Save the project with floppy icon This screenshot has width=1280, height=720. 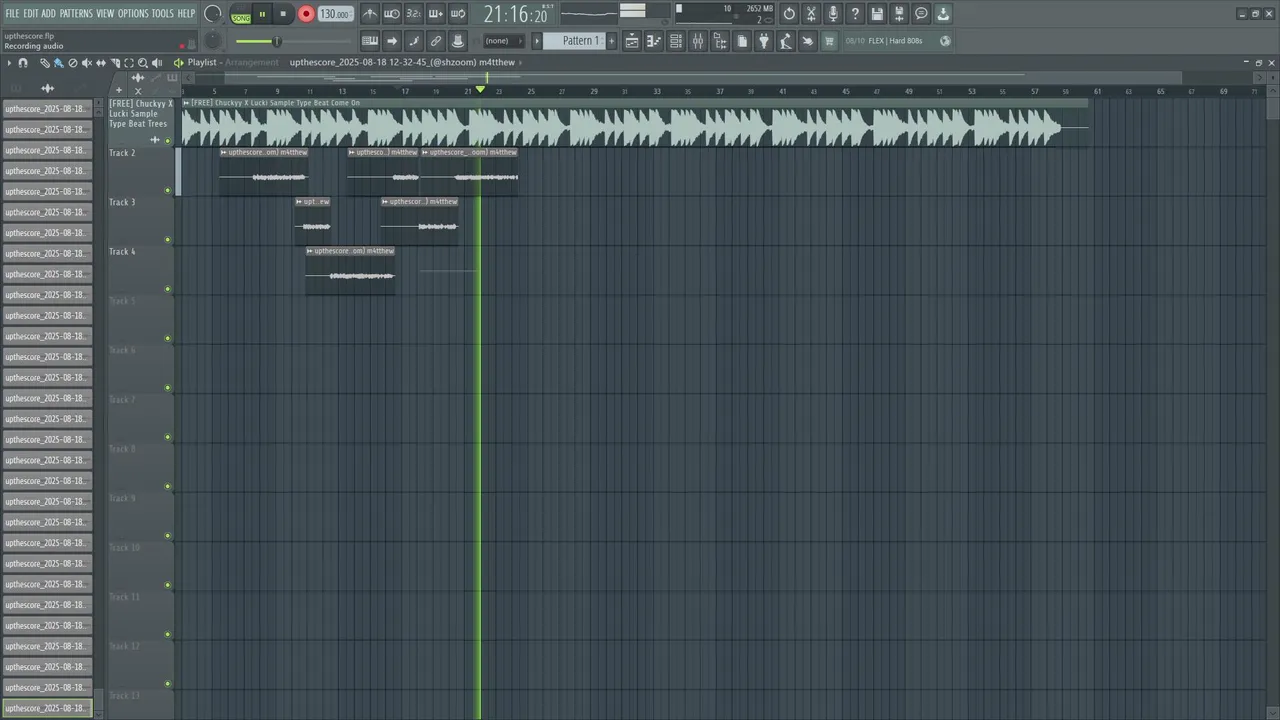pyautogui.click(x=877, y=14)
